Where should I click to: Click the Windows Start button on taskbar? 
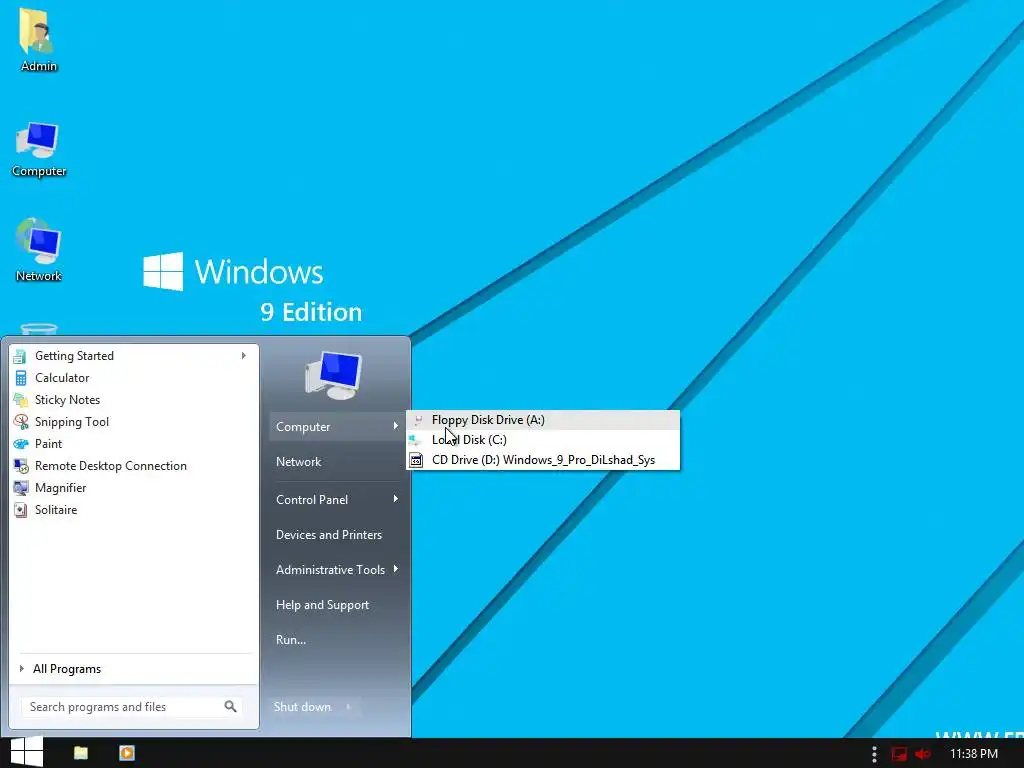[27, 752]
